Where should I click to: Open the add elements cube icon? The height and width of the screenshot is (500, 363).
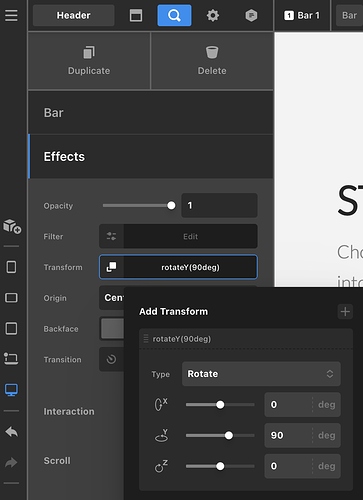click(12, 226)
